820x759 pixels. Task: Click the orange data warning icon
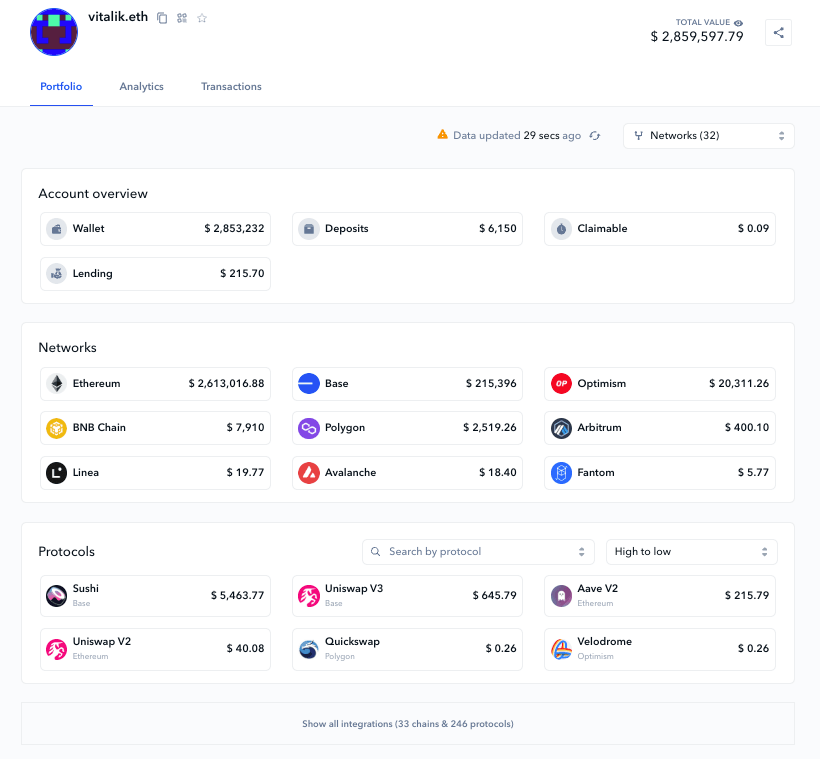[x=442, y=135]
